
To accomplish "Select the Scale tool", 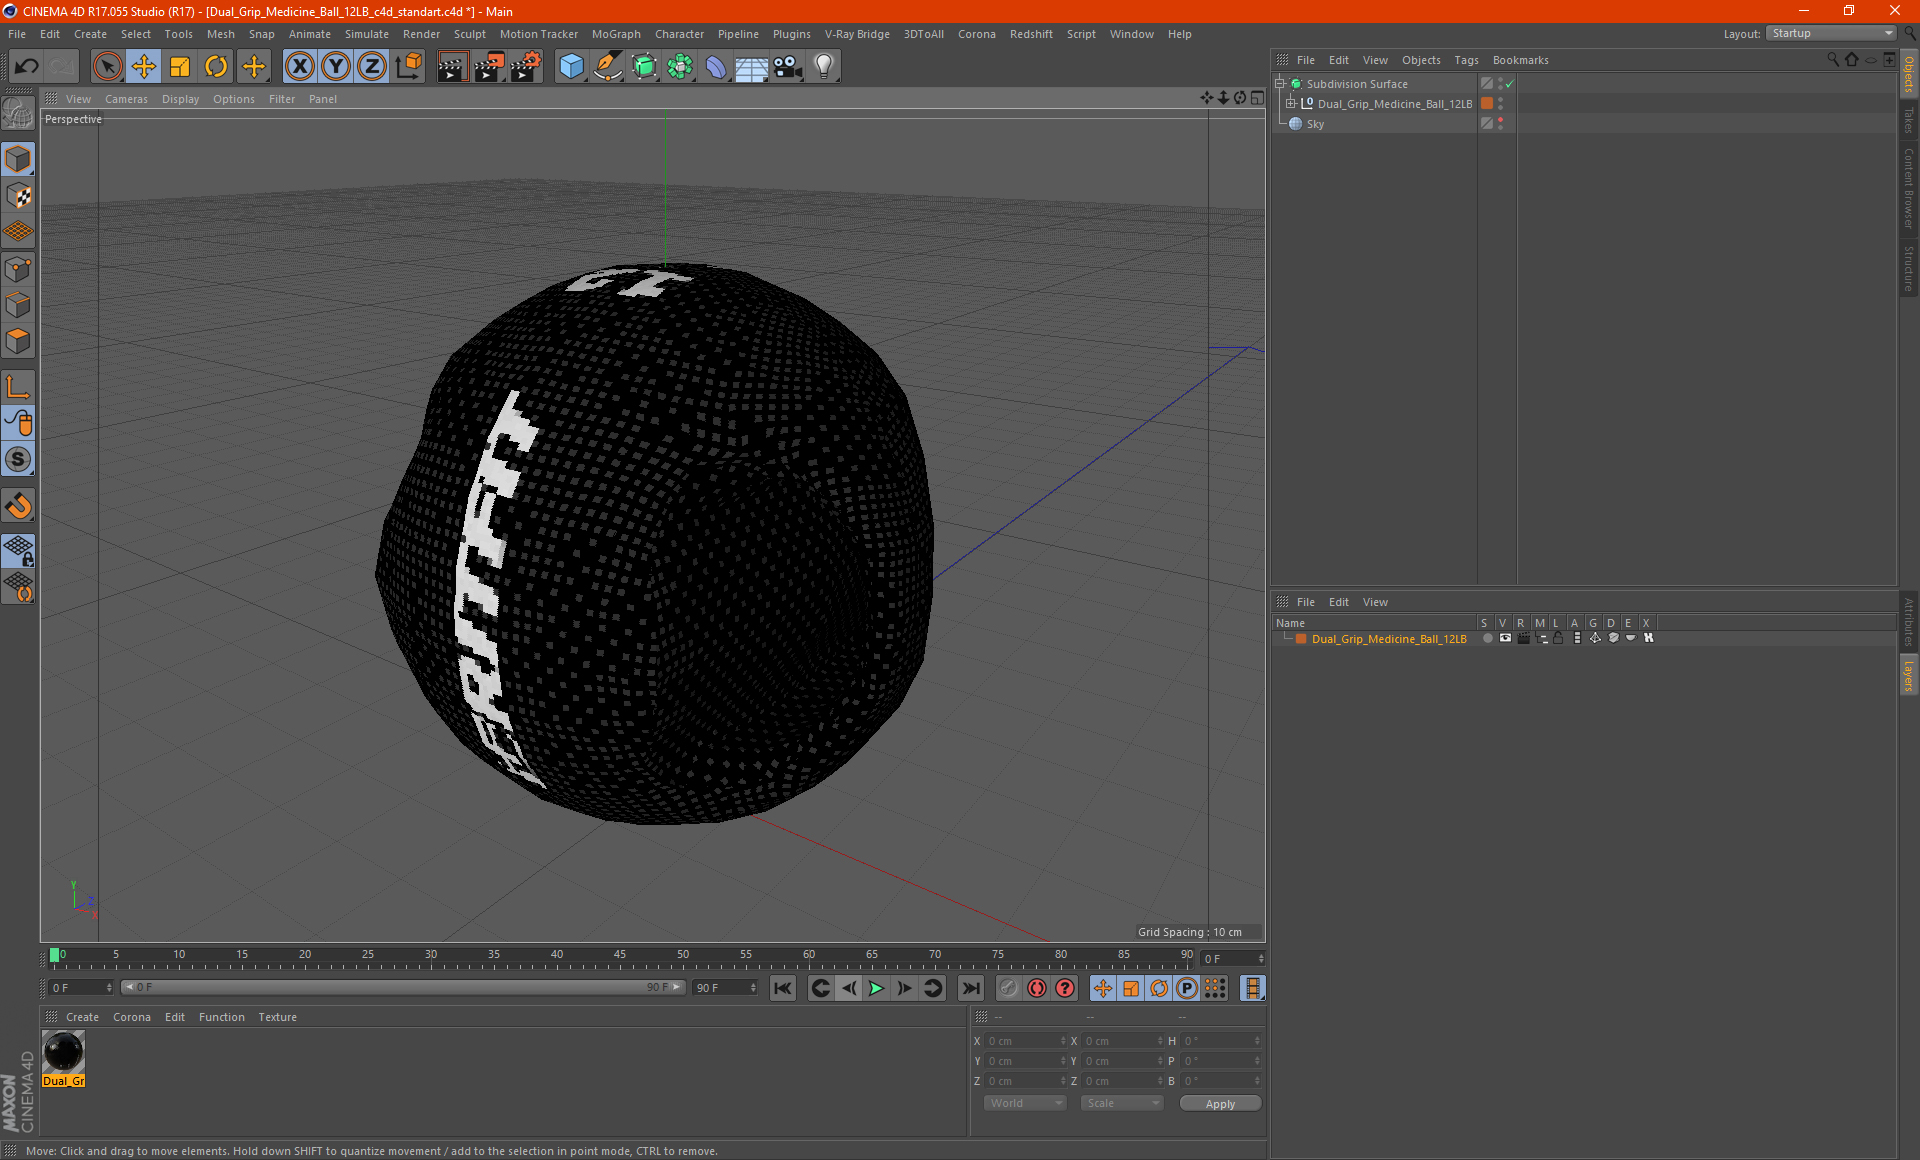I will tap(180, 67).
